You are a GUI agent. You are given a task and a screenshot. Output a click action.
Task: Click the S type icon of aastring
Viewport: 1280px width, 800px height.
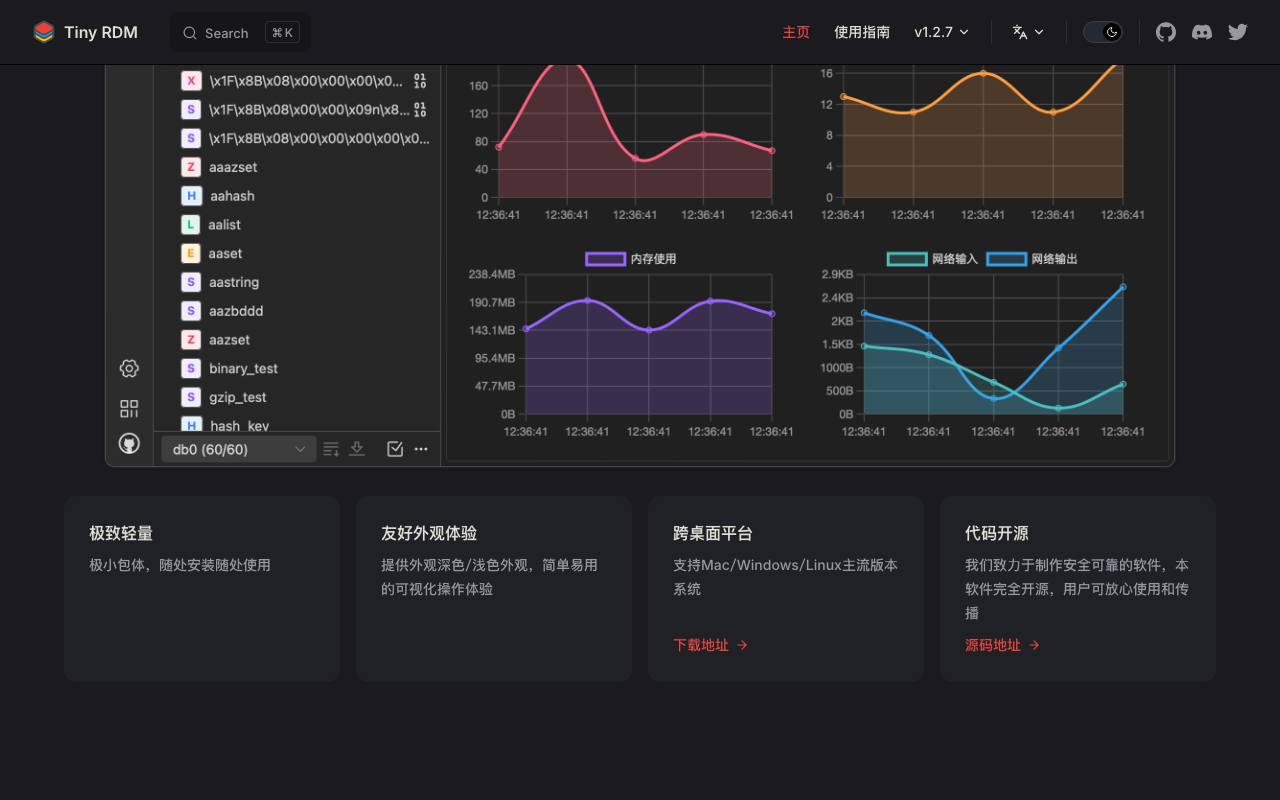(190, 282)
